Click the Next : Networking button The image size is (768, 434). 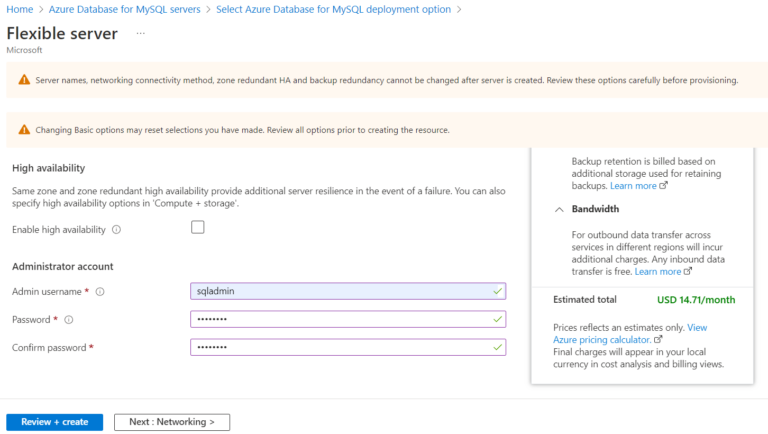pyautogui.click(x=171, y=422)
